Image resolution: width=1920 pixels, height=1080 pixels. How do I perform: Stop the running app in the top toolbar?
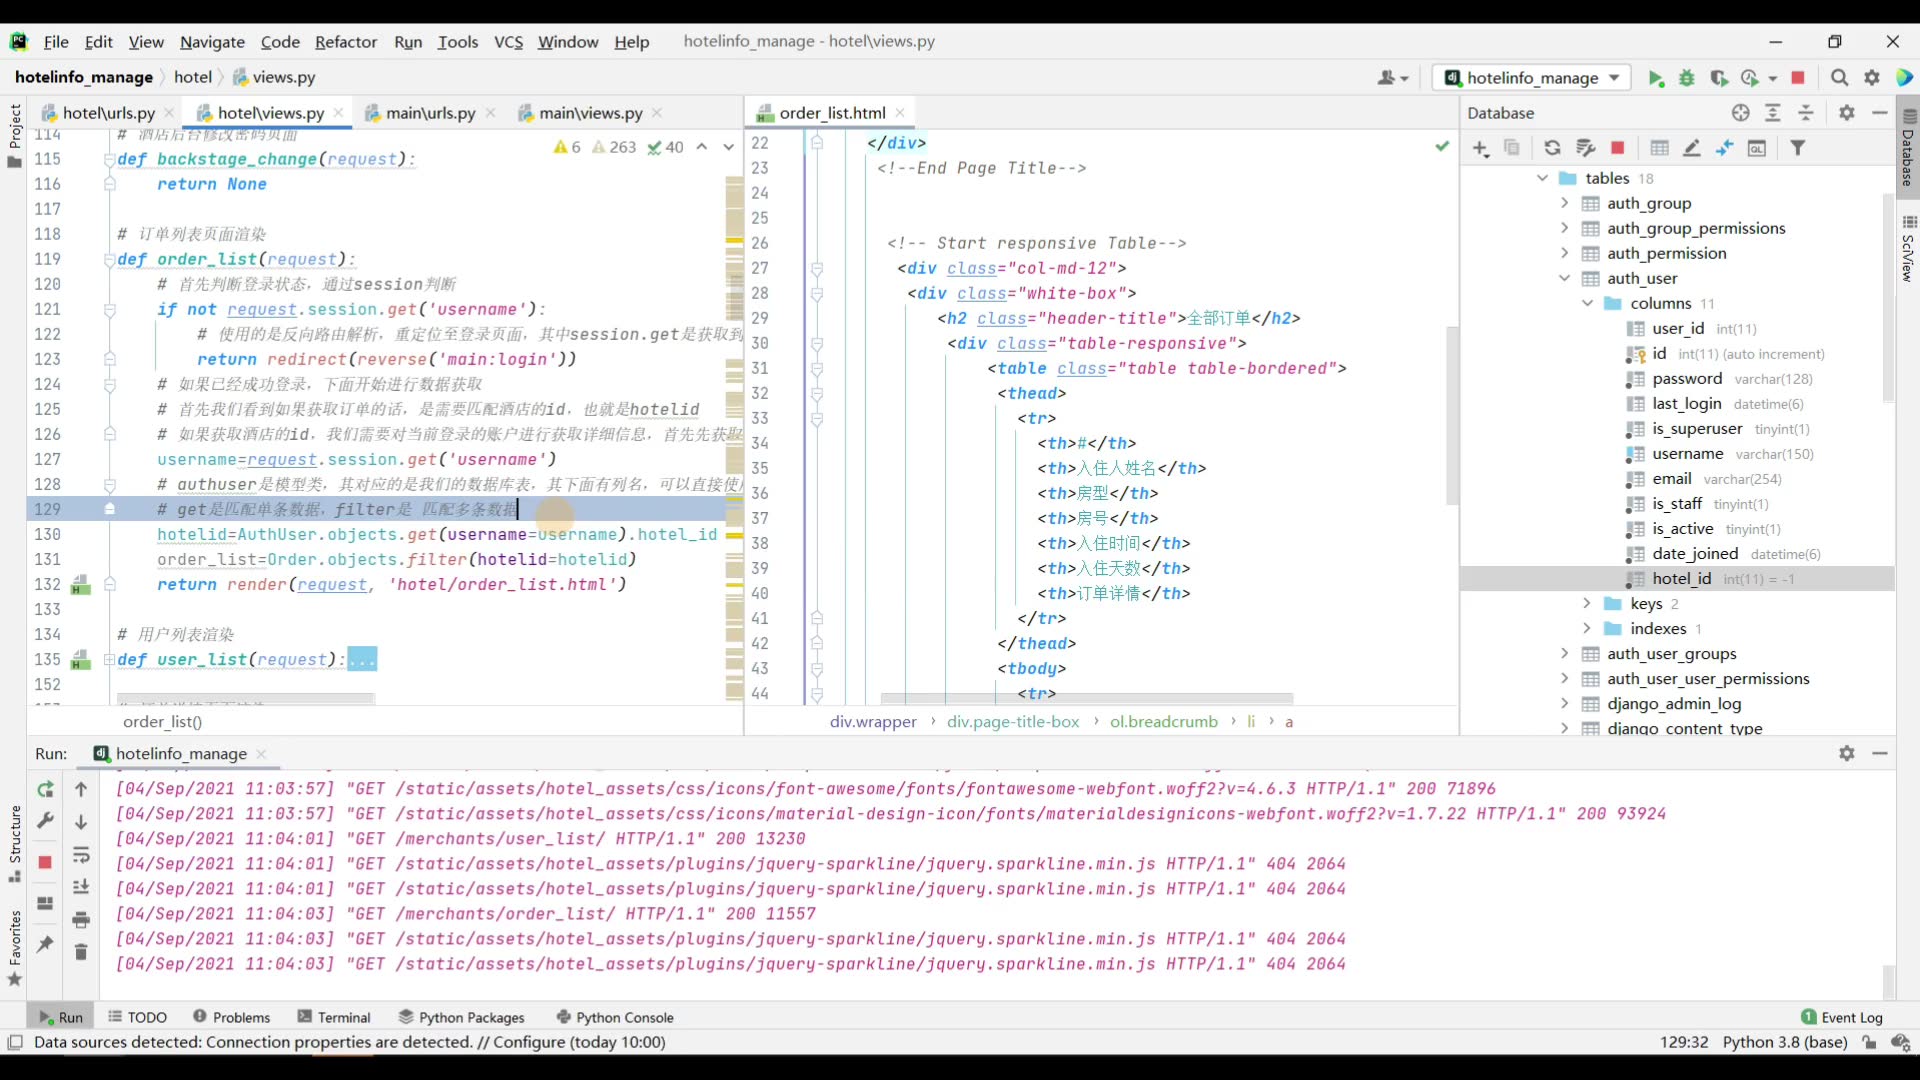(1798, 78)
